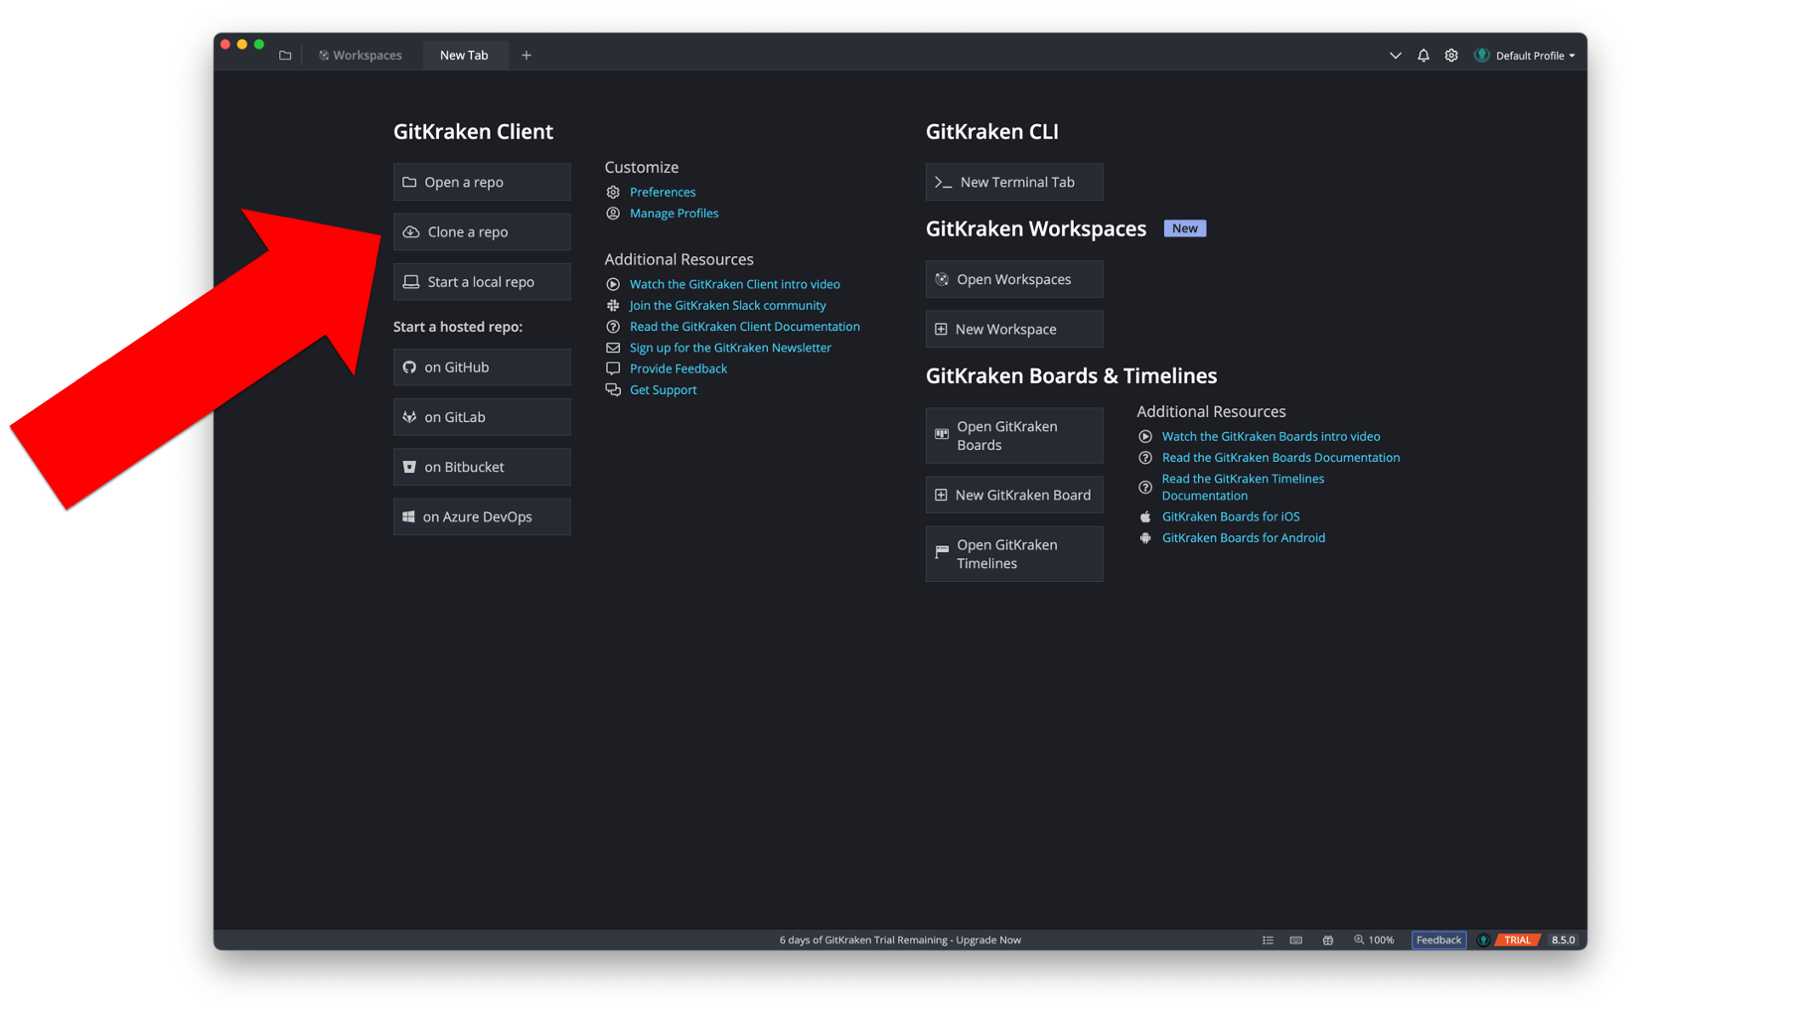Click the zoom magnifier at 100%
The image size is (1801, 1013).
(1359, 940)
